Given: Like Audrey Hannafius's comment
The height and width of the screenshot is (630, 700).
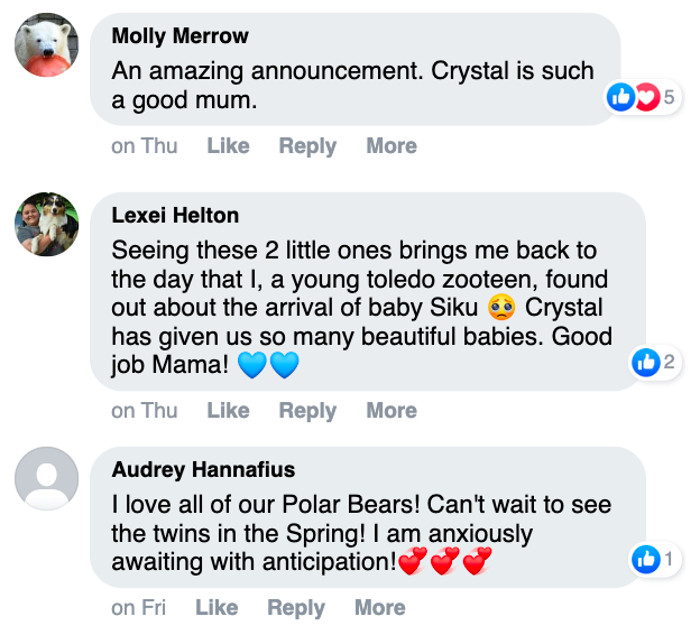Looking at the screenshot, I should [x=217, y=607].
